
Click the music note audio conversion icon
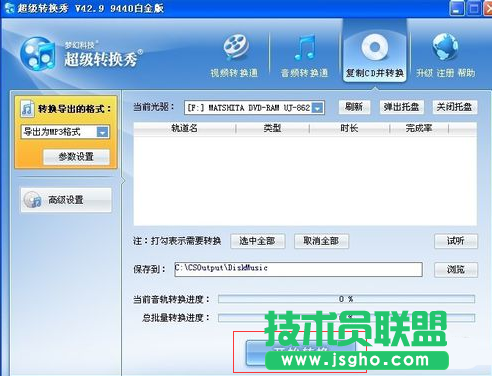tap(305, 47)
